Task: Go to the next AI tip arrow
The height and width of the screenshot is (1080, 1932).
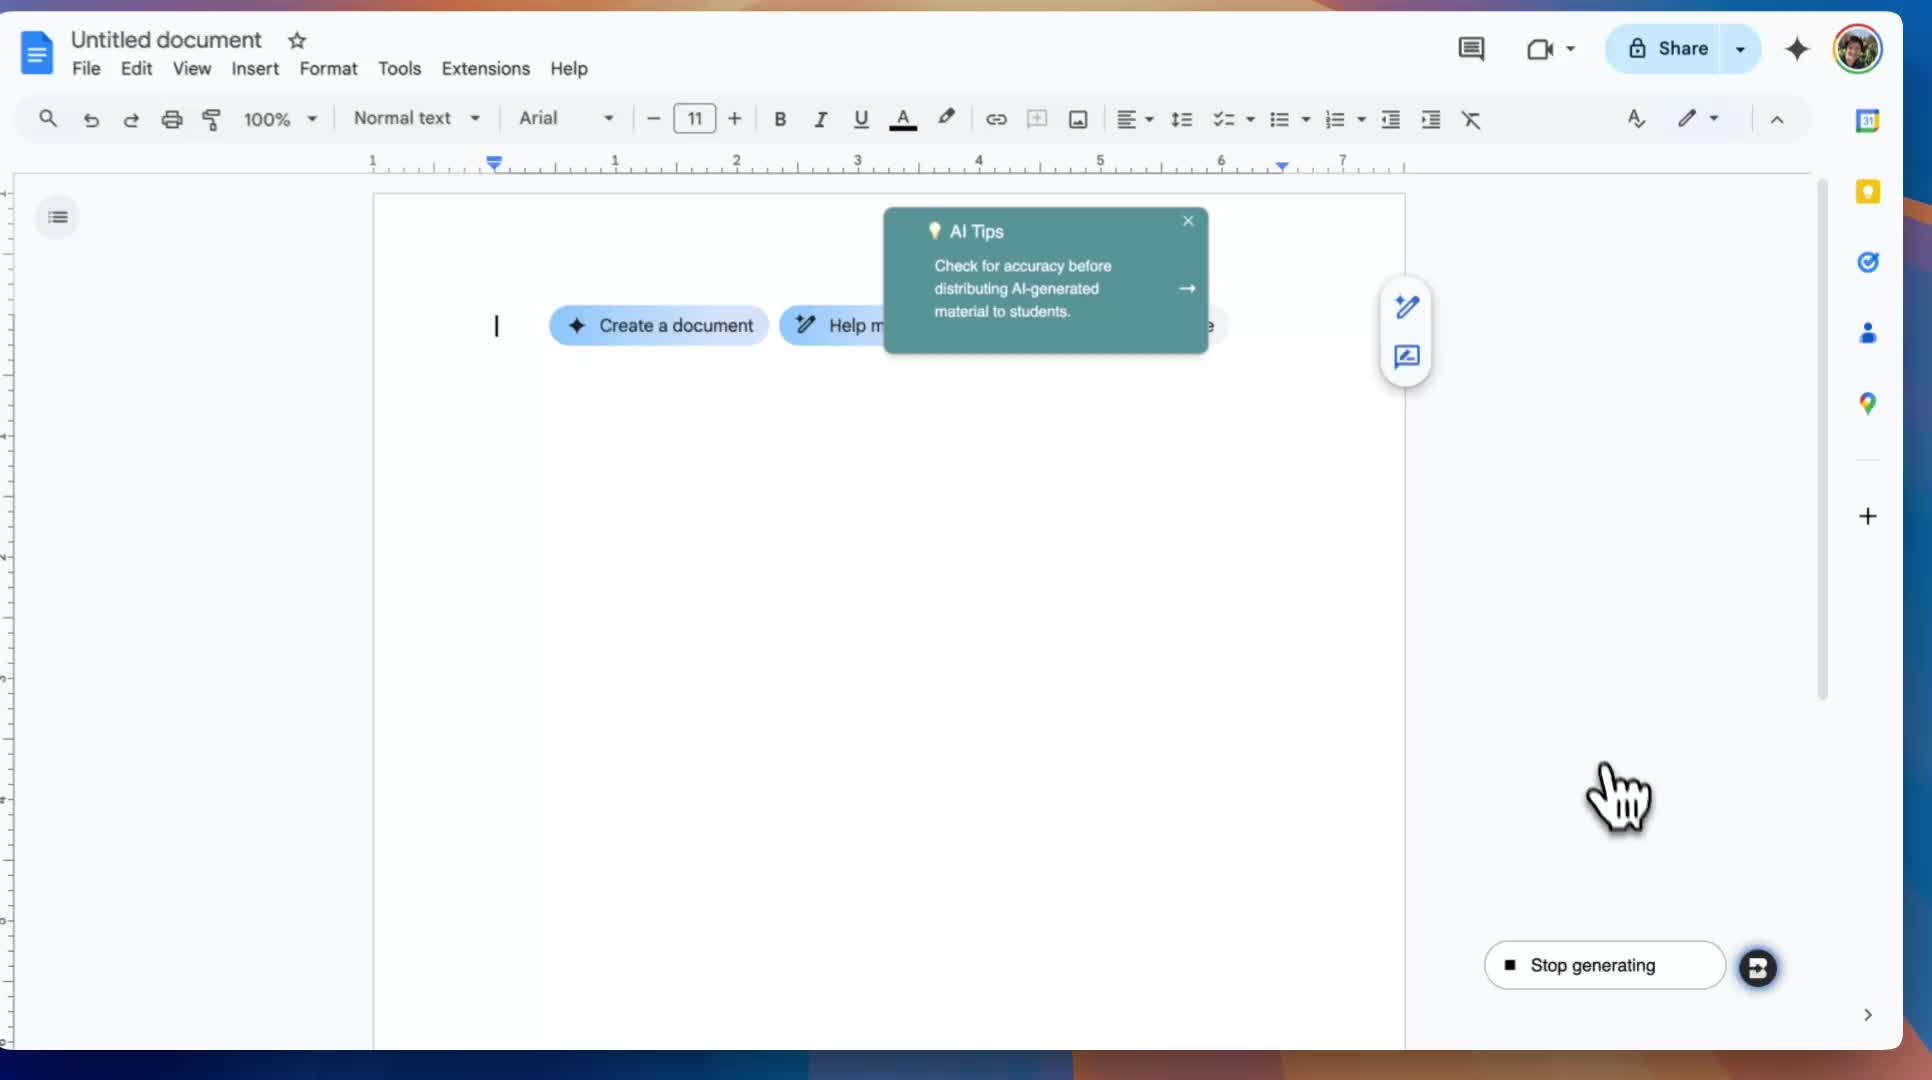Action: click(x=1187, y=288)
